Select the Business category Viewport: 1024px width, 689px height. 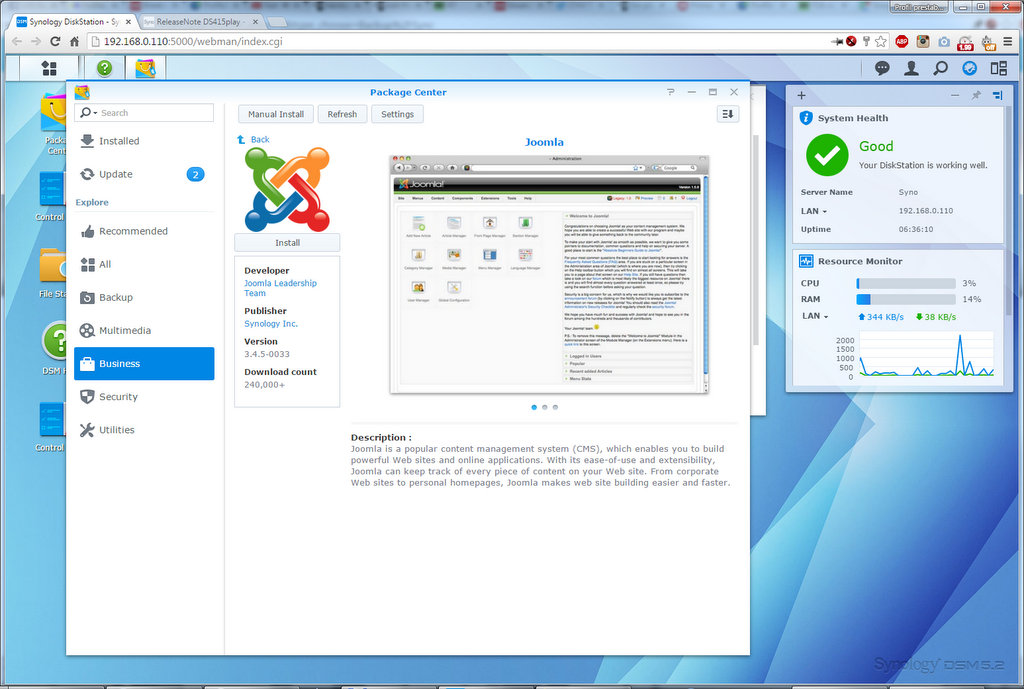click(144, 364)
